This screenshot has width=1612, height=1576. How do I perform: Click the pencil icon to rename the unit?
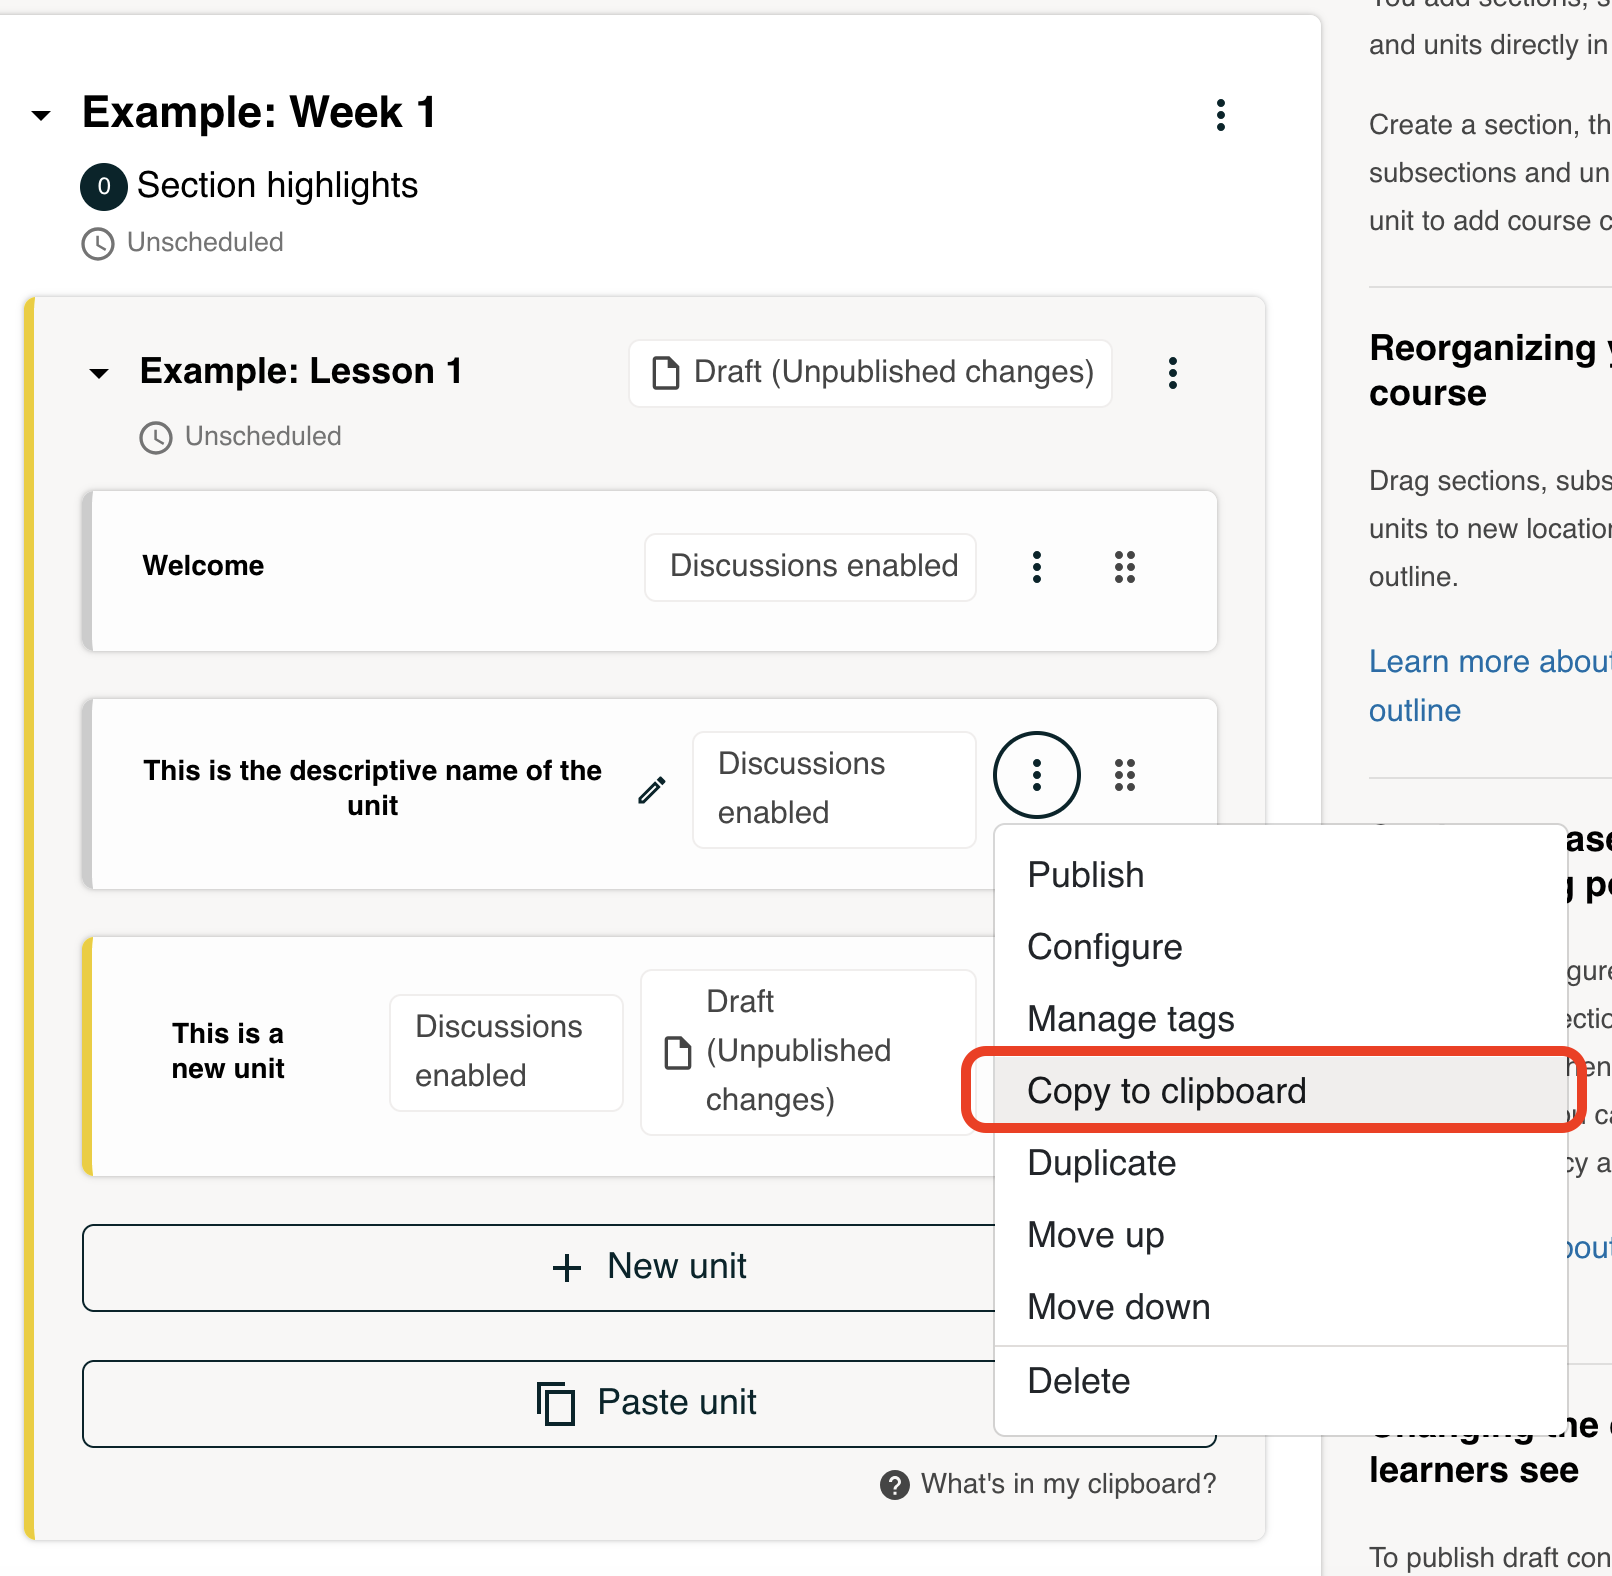(652, 790)
